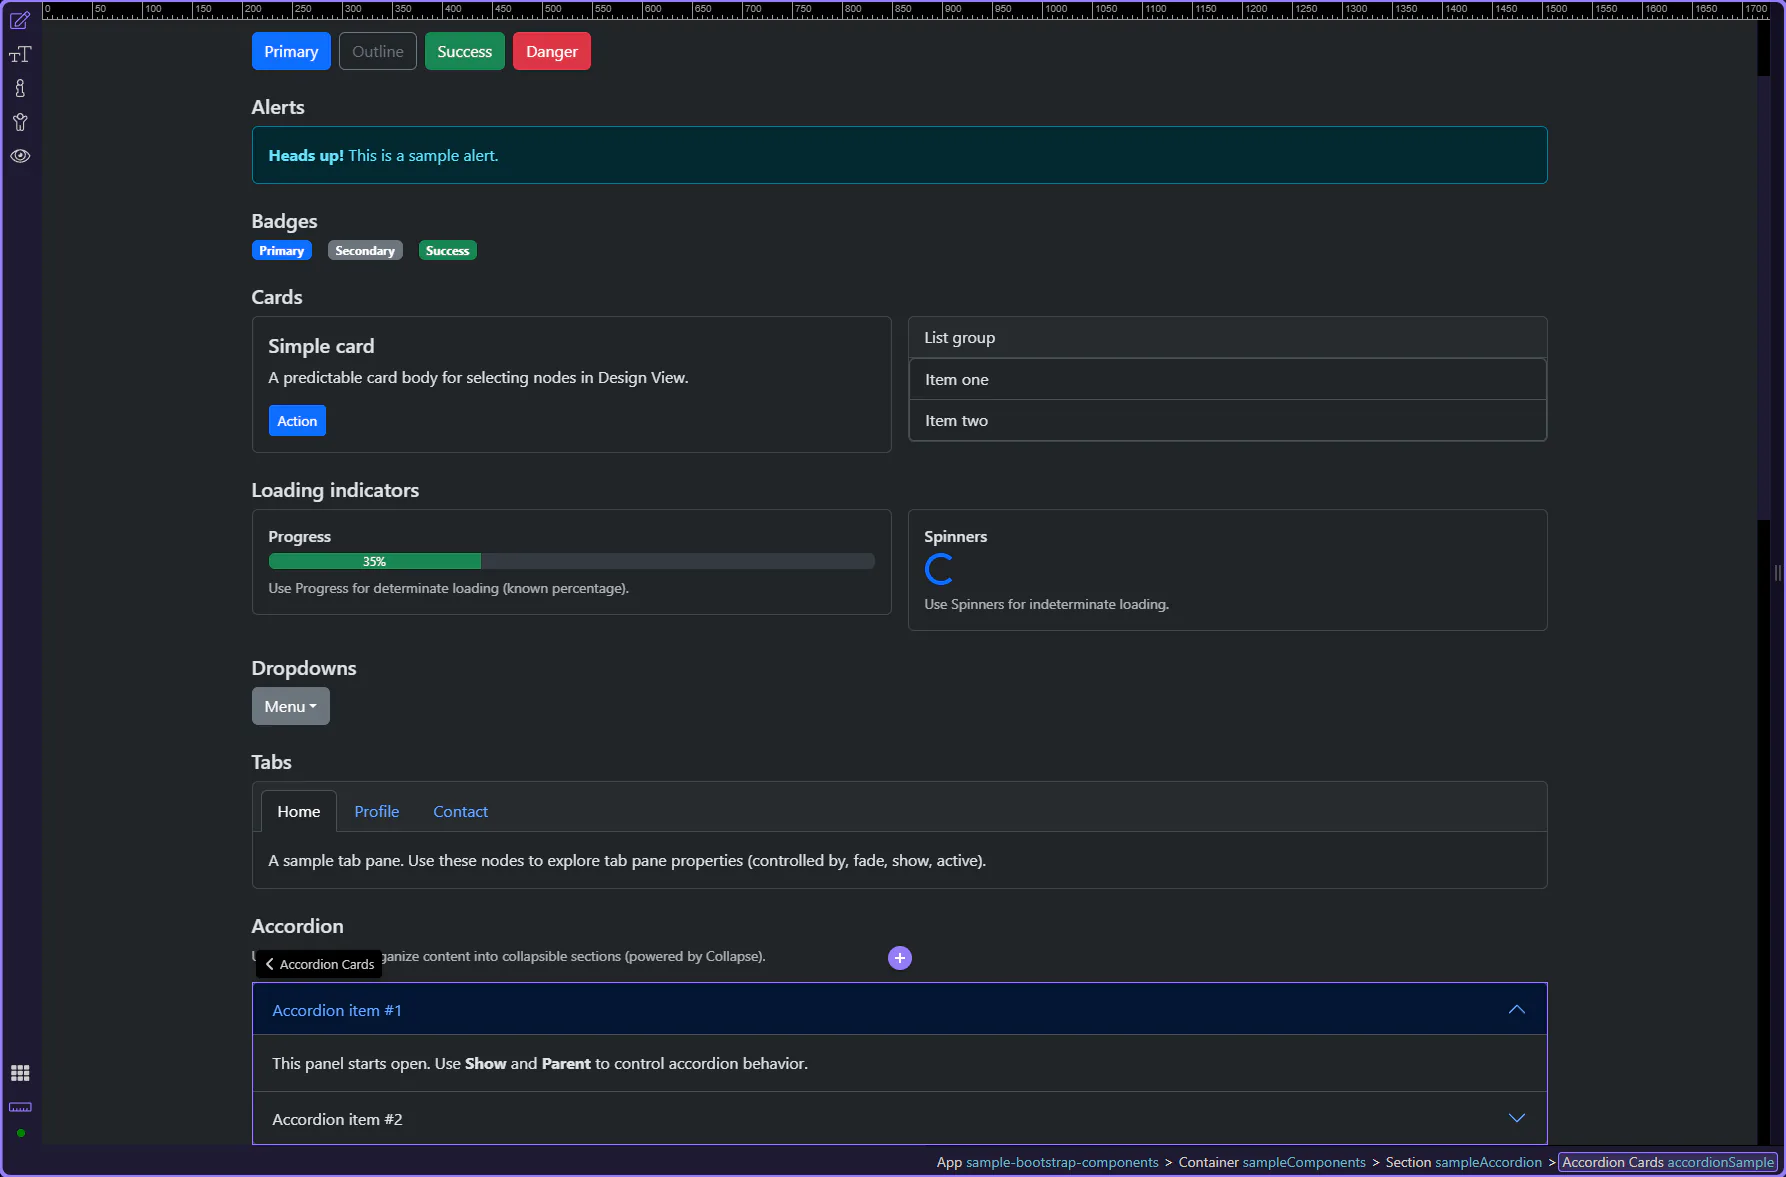Switch to the Contact tab
Viewport: 1786px width, 1177px height.
(x=460, y=812)
